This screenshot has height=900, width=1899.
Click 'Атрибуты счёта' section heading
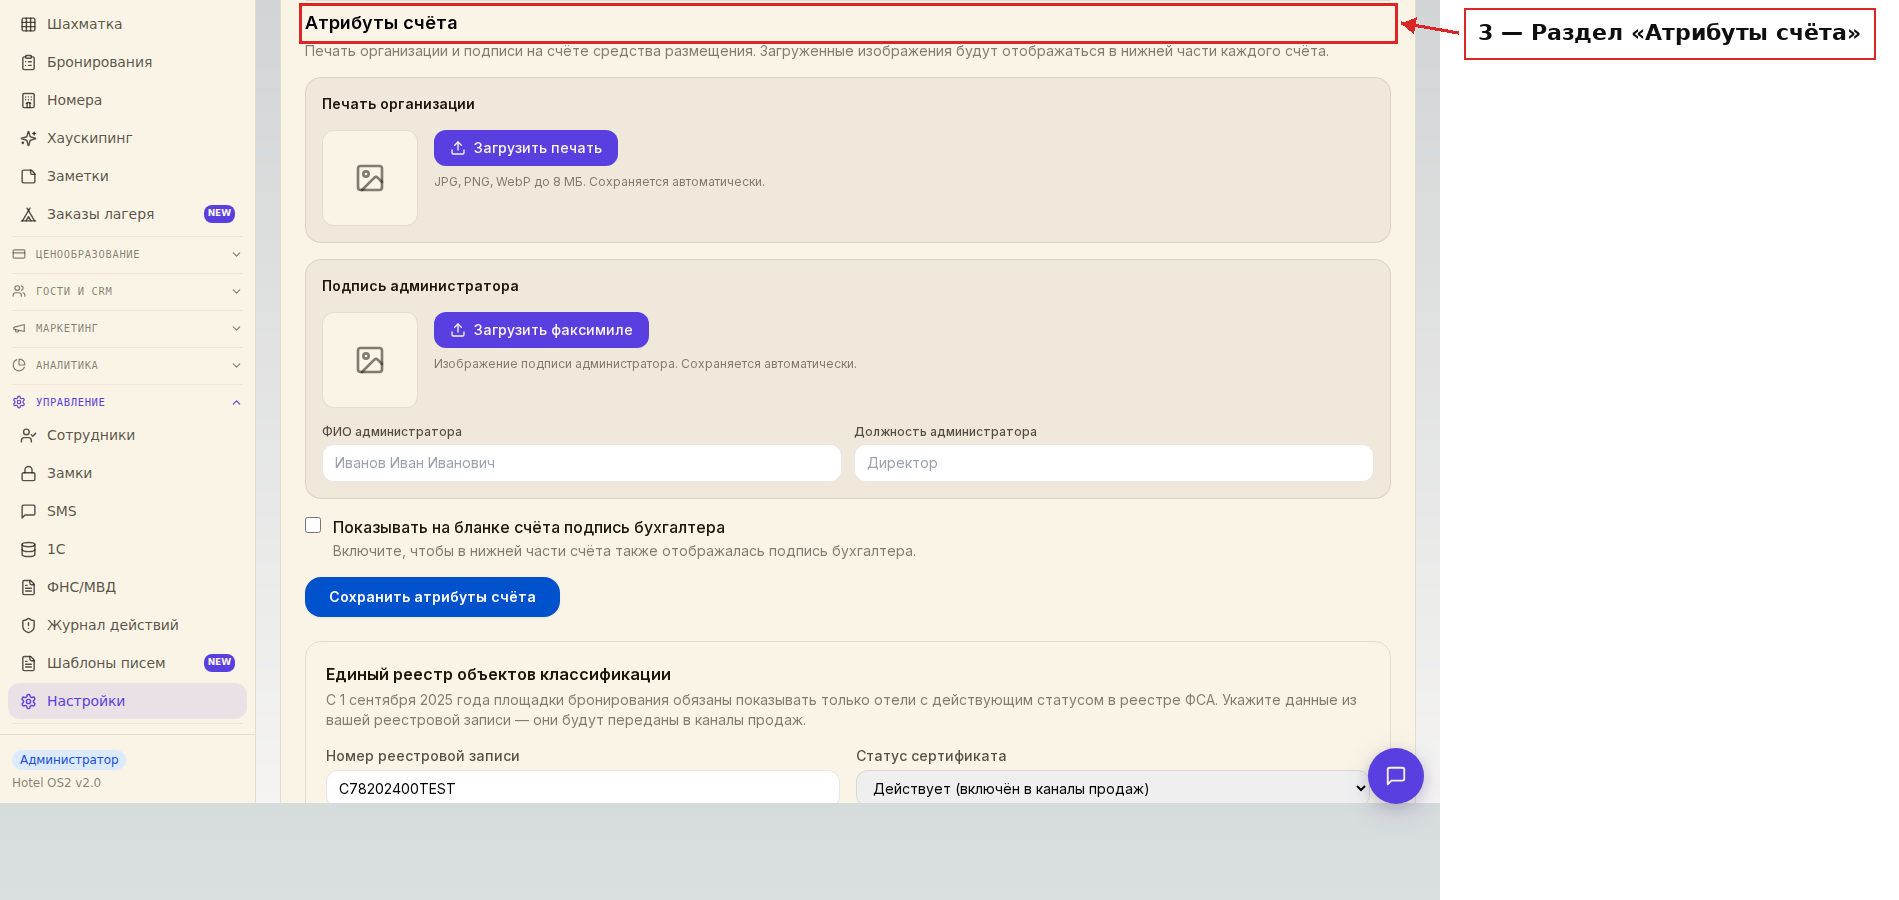pyautogui.click(x=381, y=23)
